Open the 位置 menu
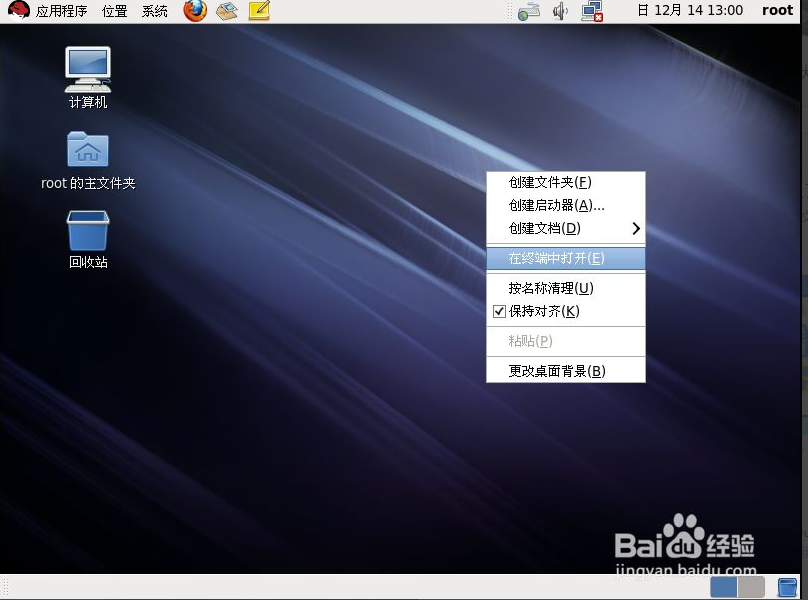808x600 pixels. coord(114,11)
